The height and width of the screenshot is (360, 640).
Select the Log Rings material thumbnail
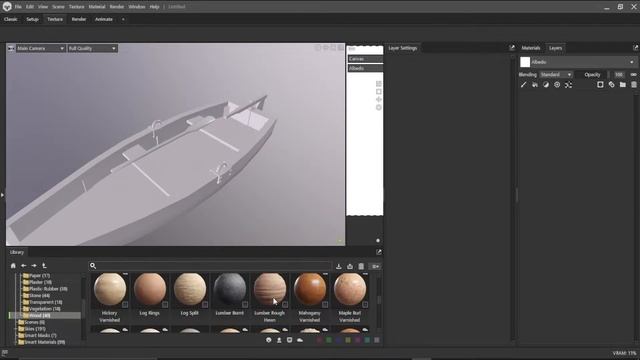point(150,289)
